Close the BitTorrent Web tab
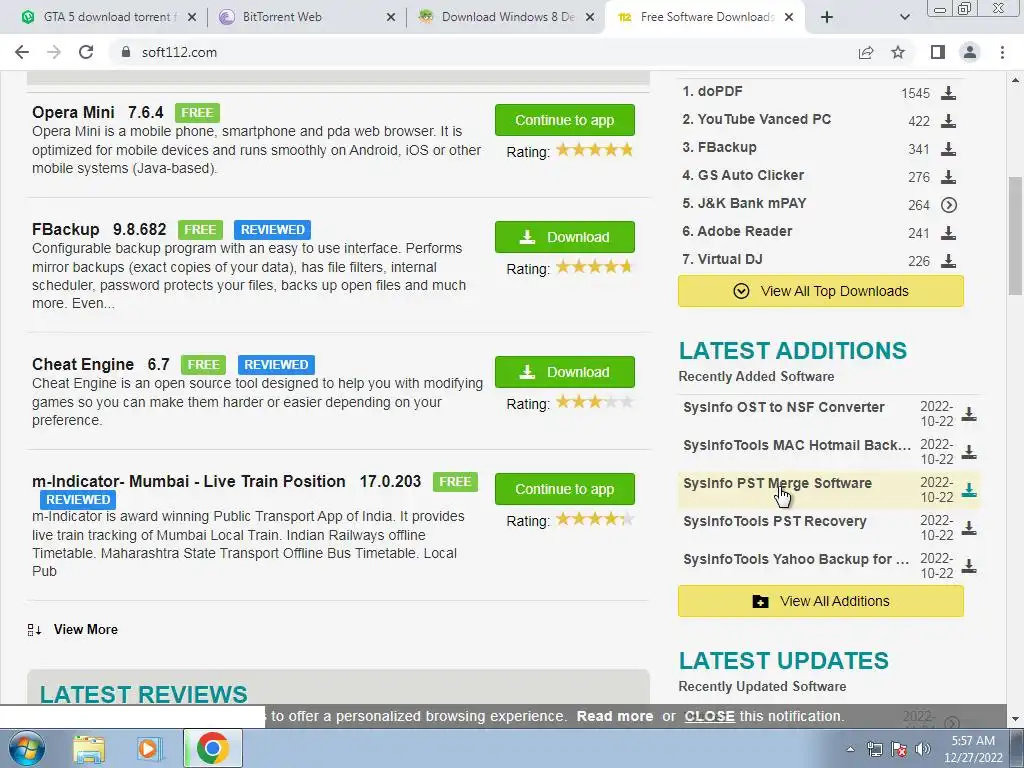Image resolution: width=1024 pixels, height=768 pixels. click(x=391, y=18)
